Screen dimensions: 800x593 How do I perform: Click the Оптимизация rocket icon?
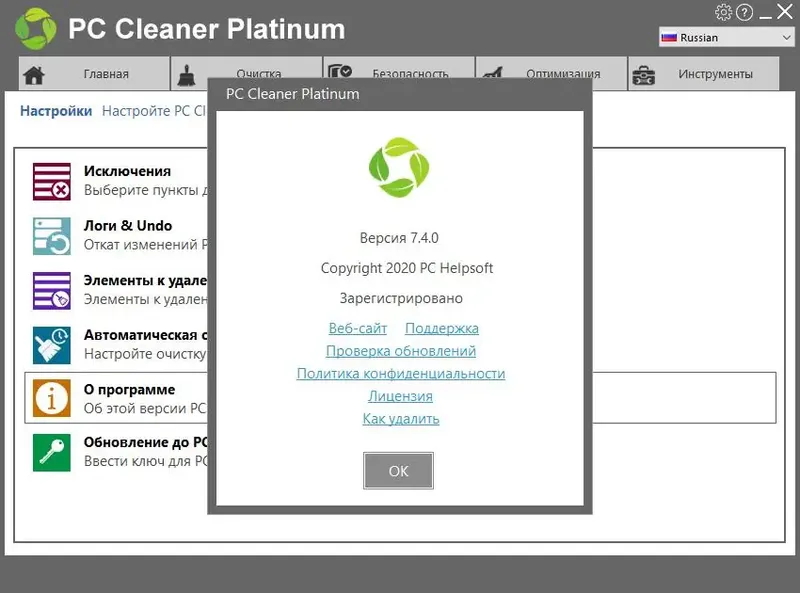click(x=491, y=72)
